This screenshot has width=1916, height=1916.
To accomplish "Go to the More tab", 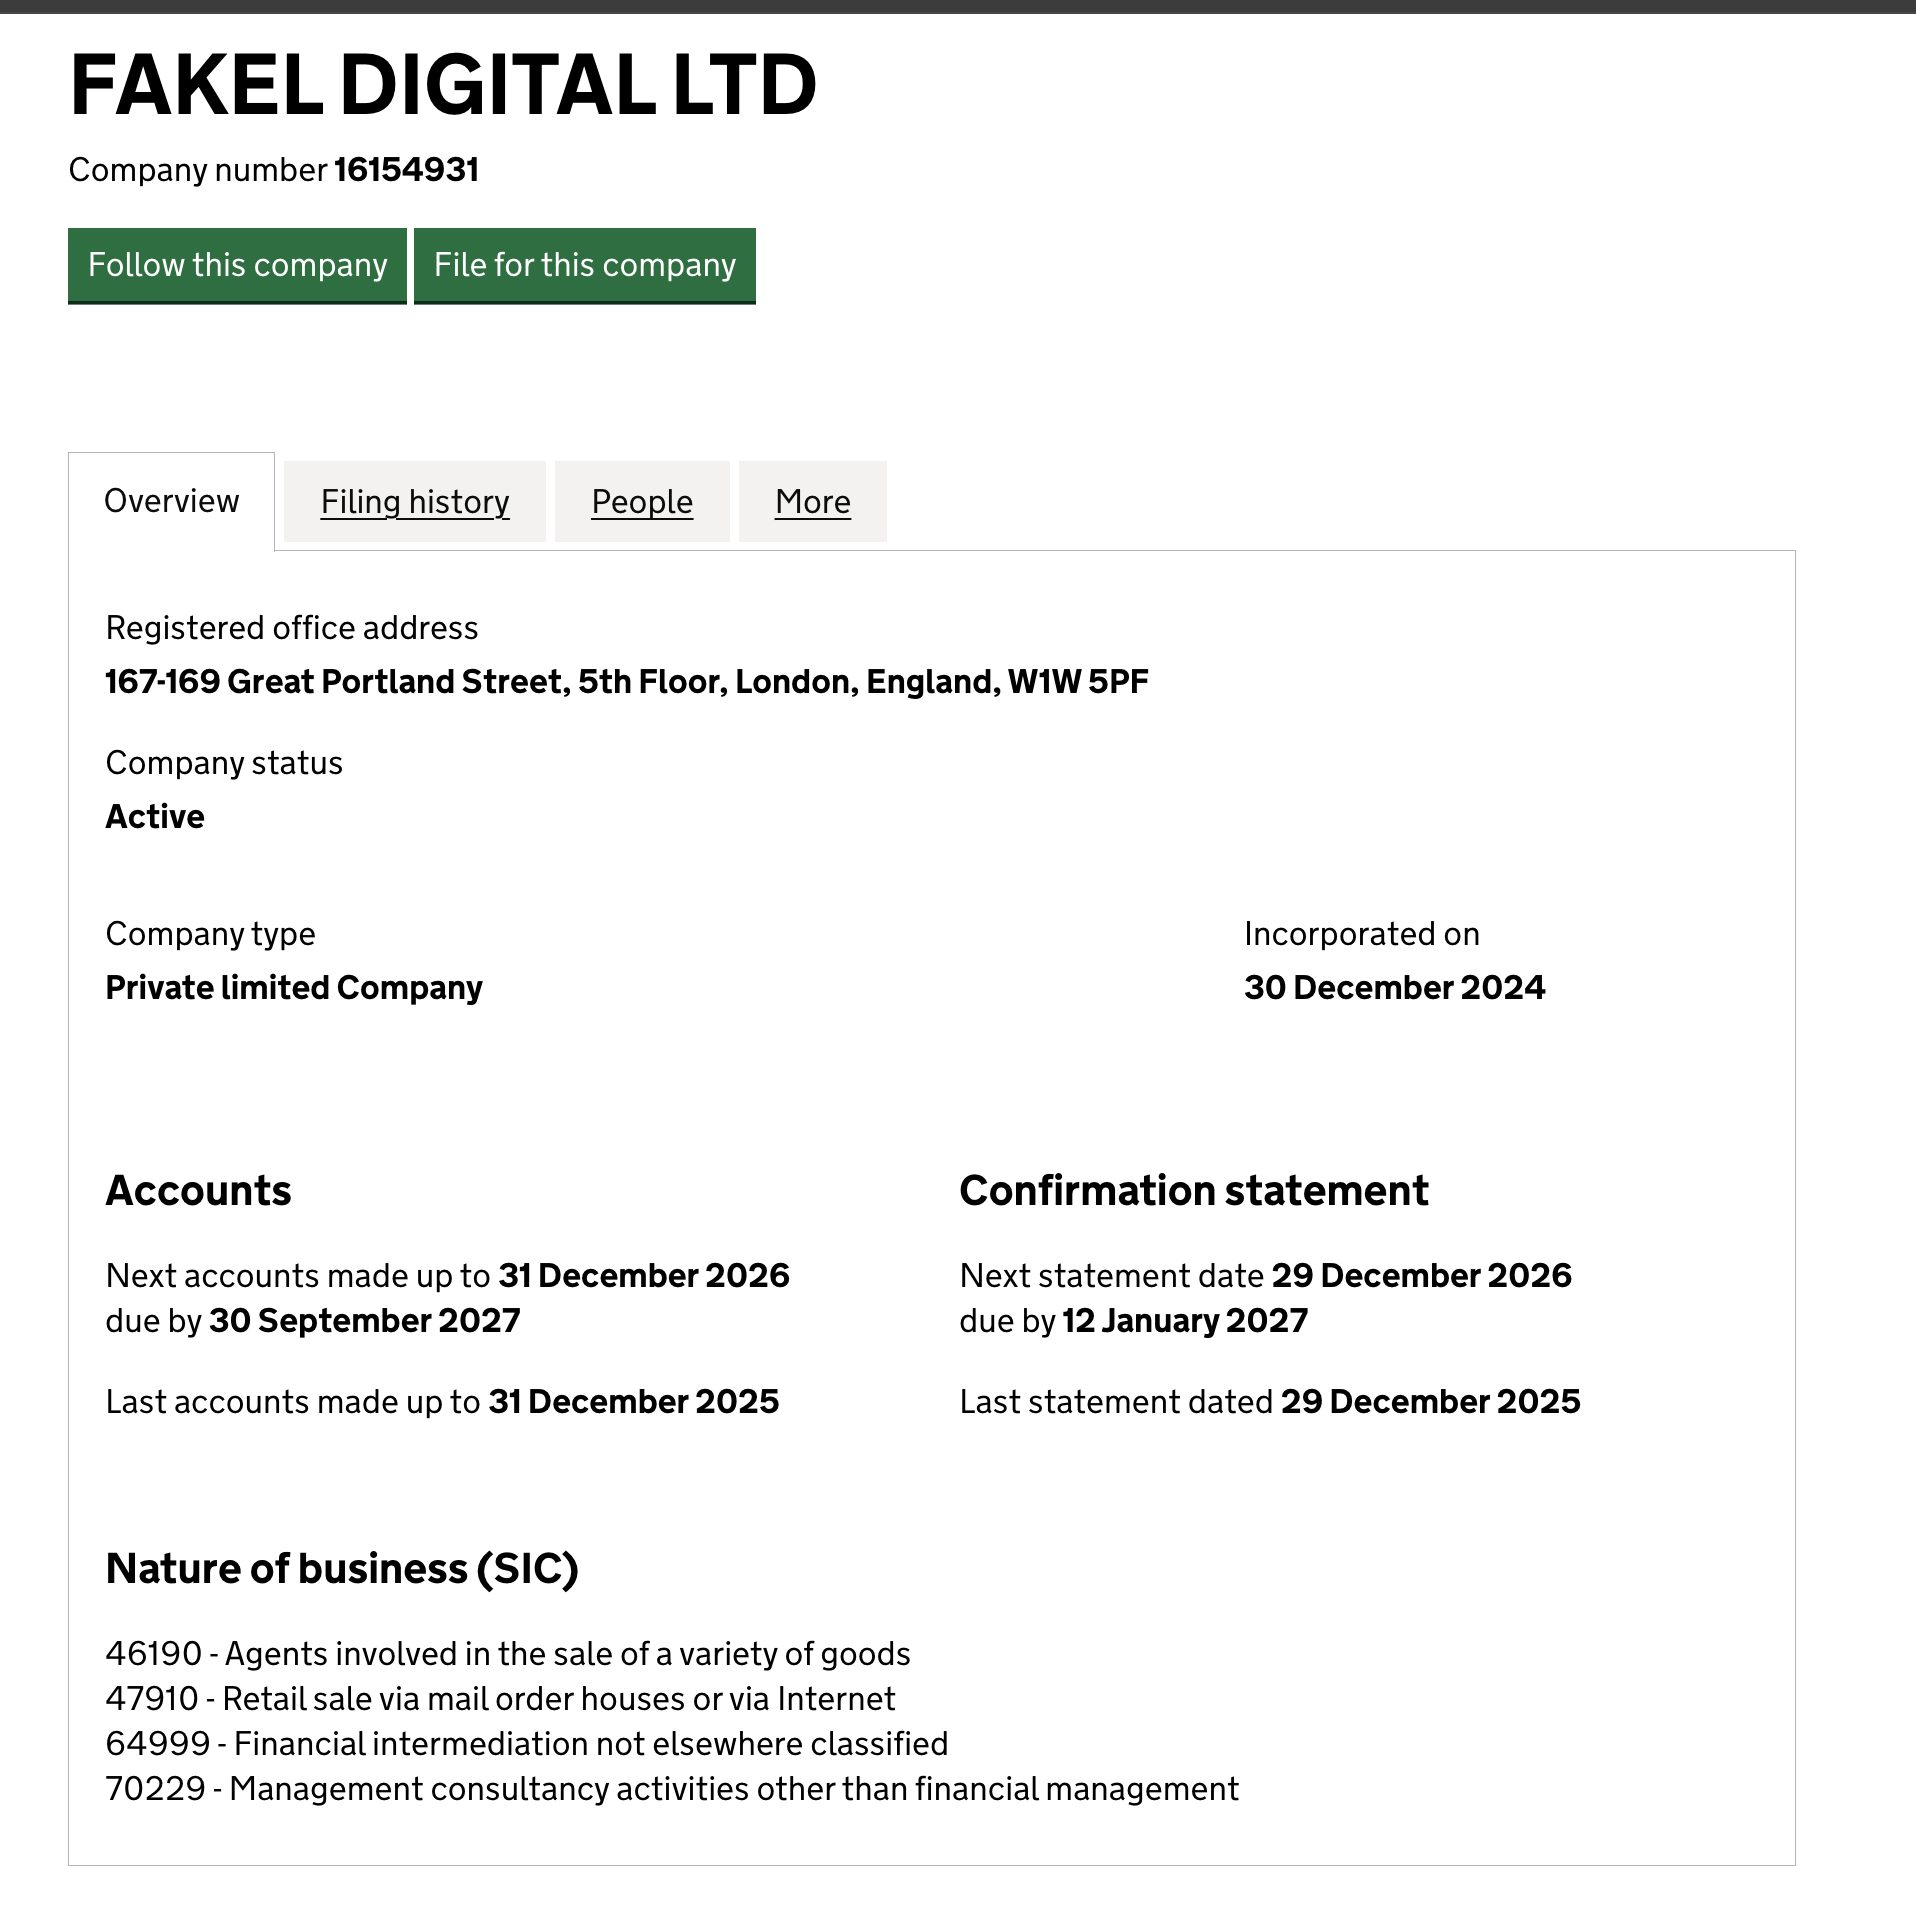I will [812, 501].
